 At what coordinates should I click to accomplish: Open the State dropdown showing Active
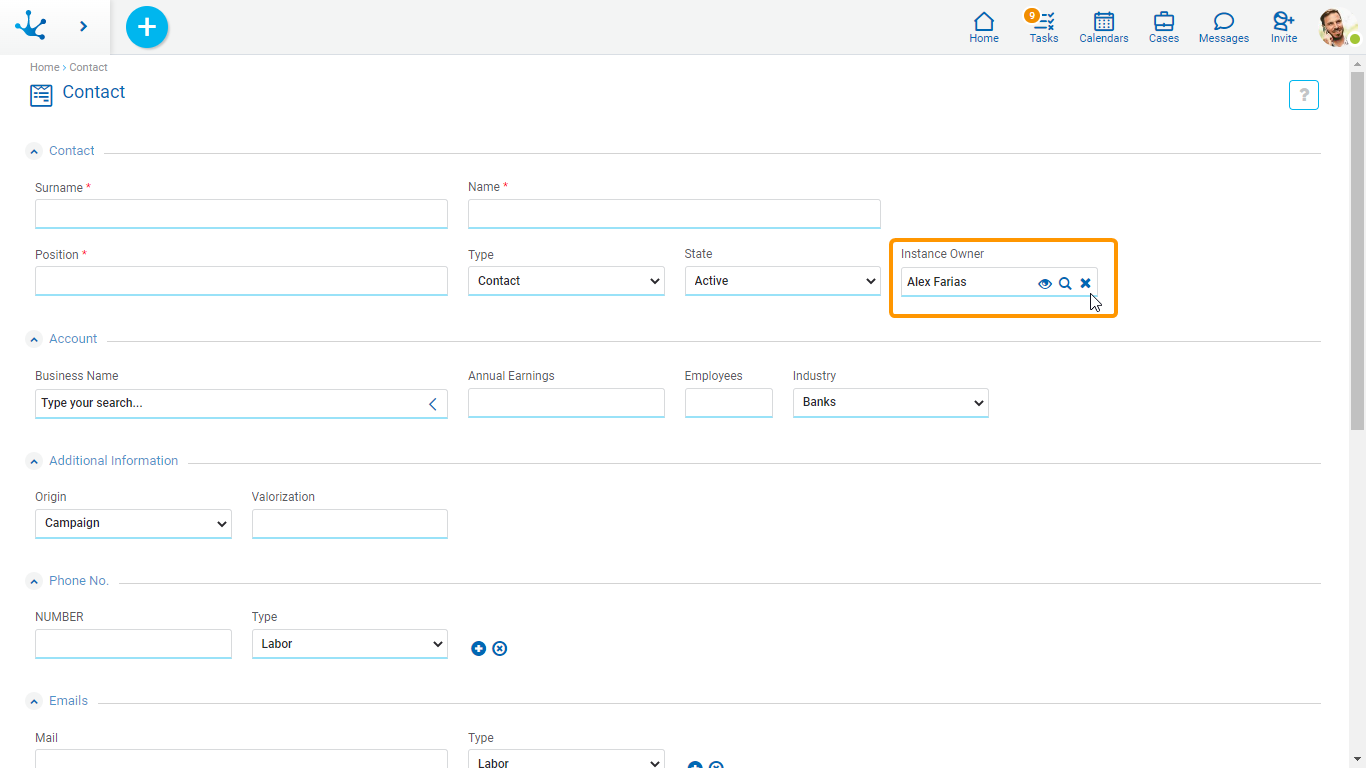782,281
